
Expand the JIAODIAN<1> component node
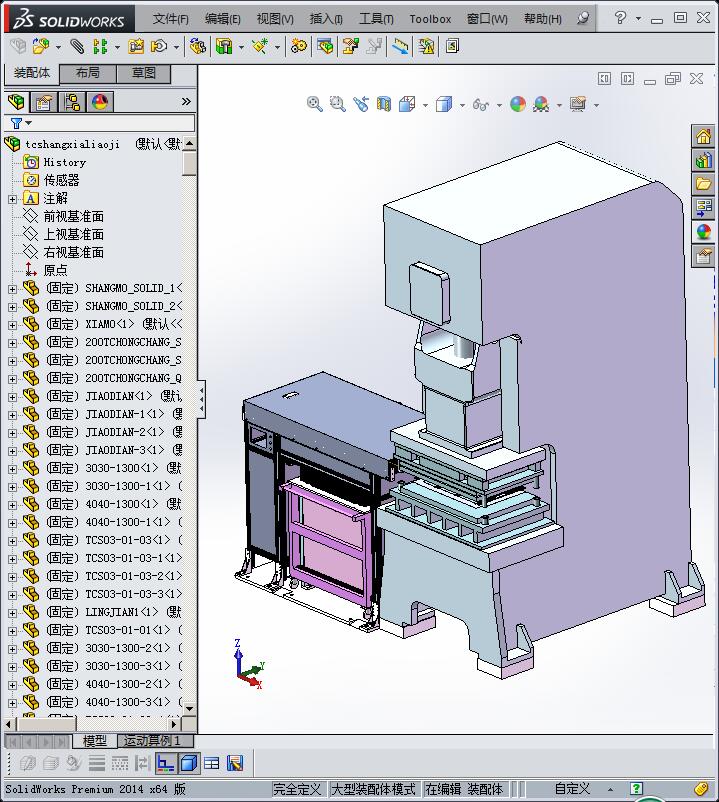click(12, 397)
